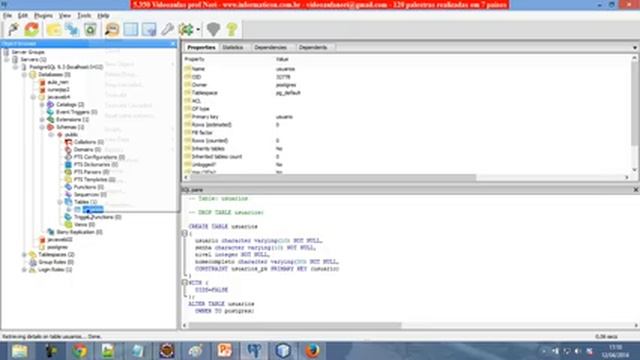Open the Edit menu
This screenshot has height=360, width=640.
tap(23, 16)
